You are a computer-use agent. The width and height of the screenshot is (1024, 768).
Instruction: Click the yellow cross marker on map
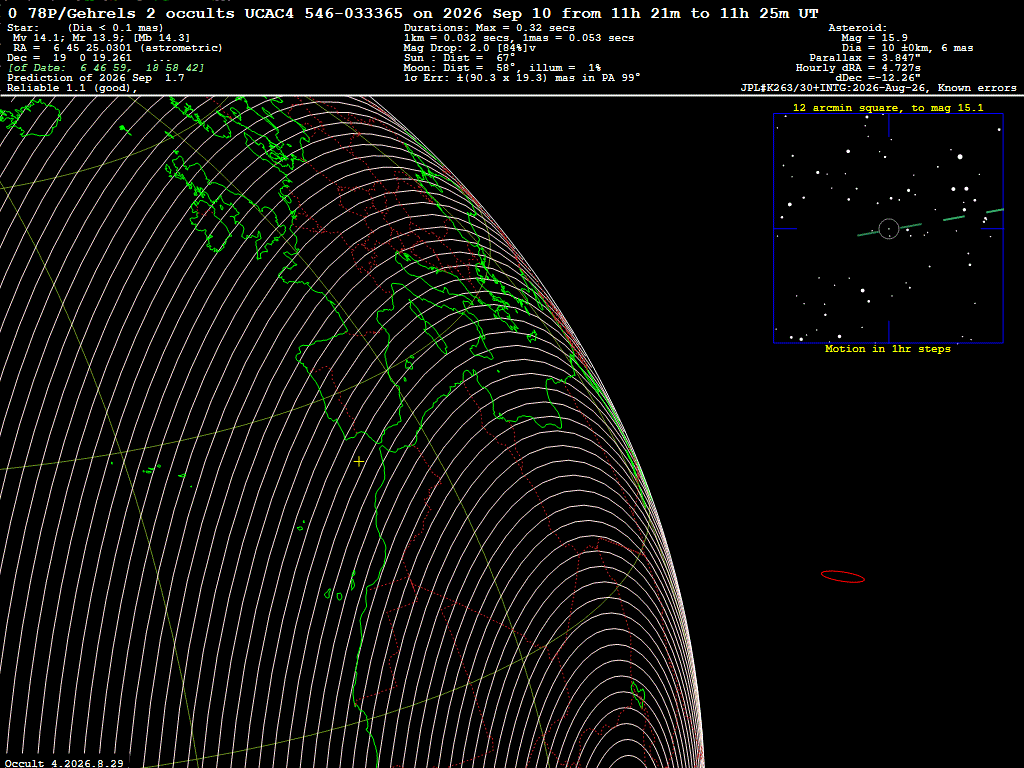point(359,462)
